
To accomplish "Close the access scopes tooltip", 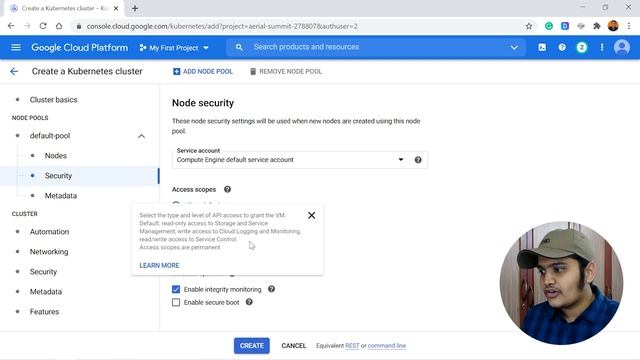I will pos(311,215).
